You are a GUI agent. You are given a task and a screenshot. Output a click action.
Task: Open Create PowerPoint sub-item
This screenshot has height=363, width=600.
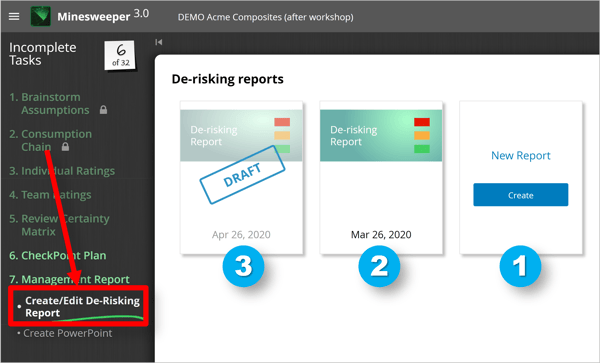click(x=65, y=333)
